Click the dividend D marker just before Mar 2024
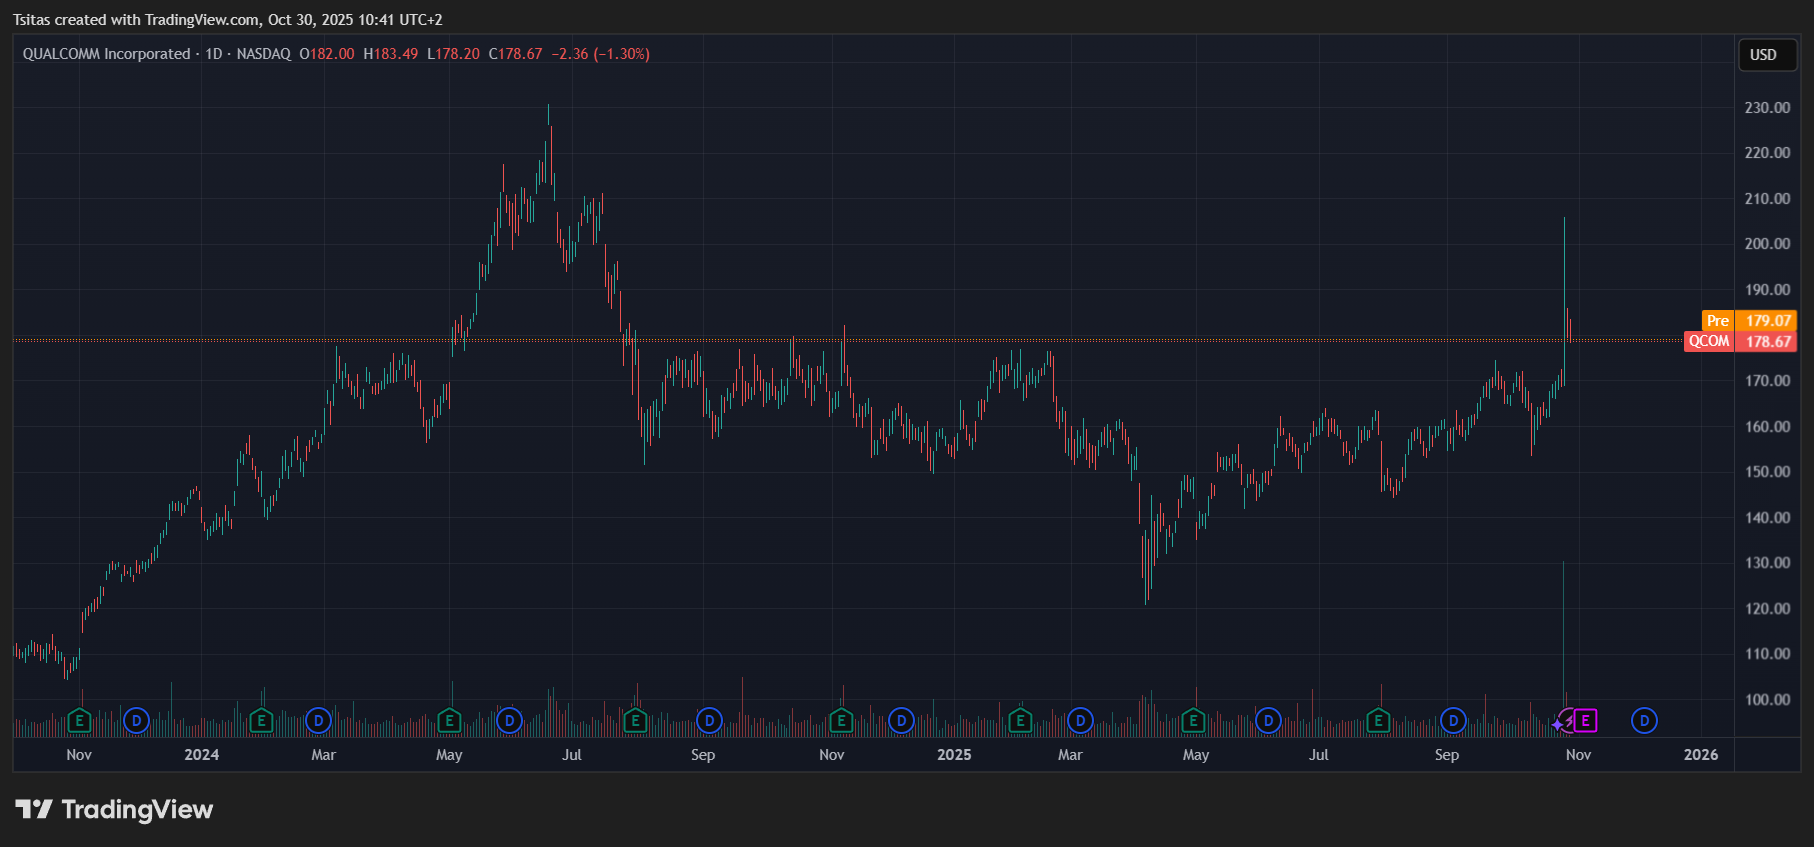Image resolution: width=1814 pixels, height=847 pixels. tap(318, 720)
